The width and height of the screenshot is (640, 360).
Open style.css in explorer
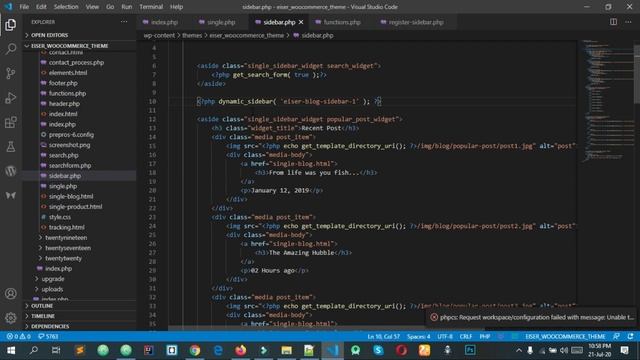(x=60, y=217)
